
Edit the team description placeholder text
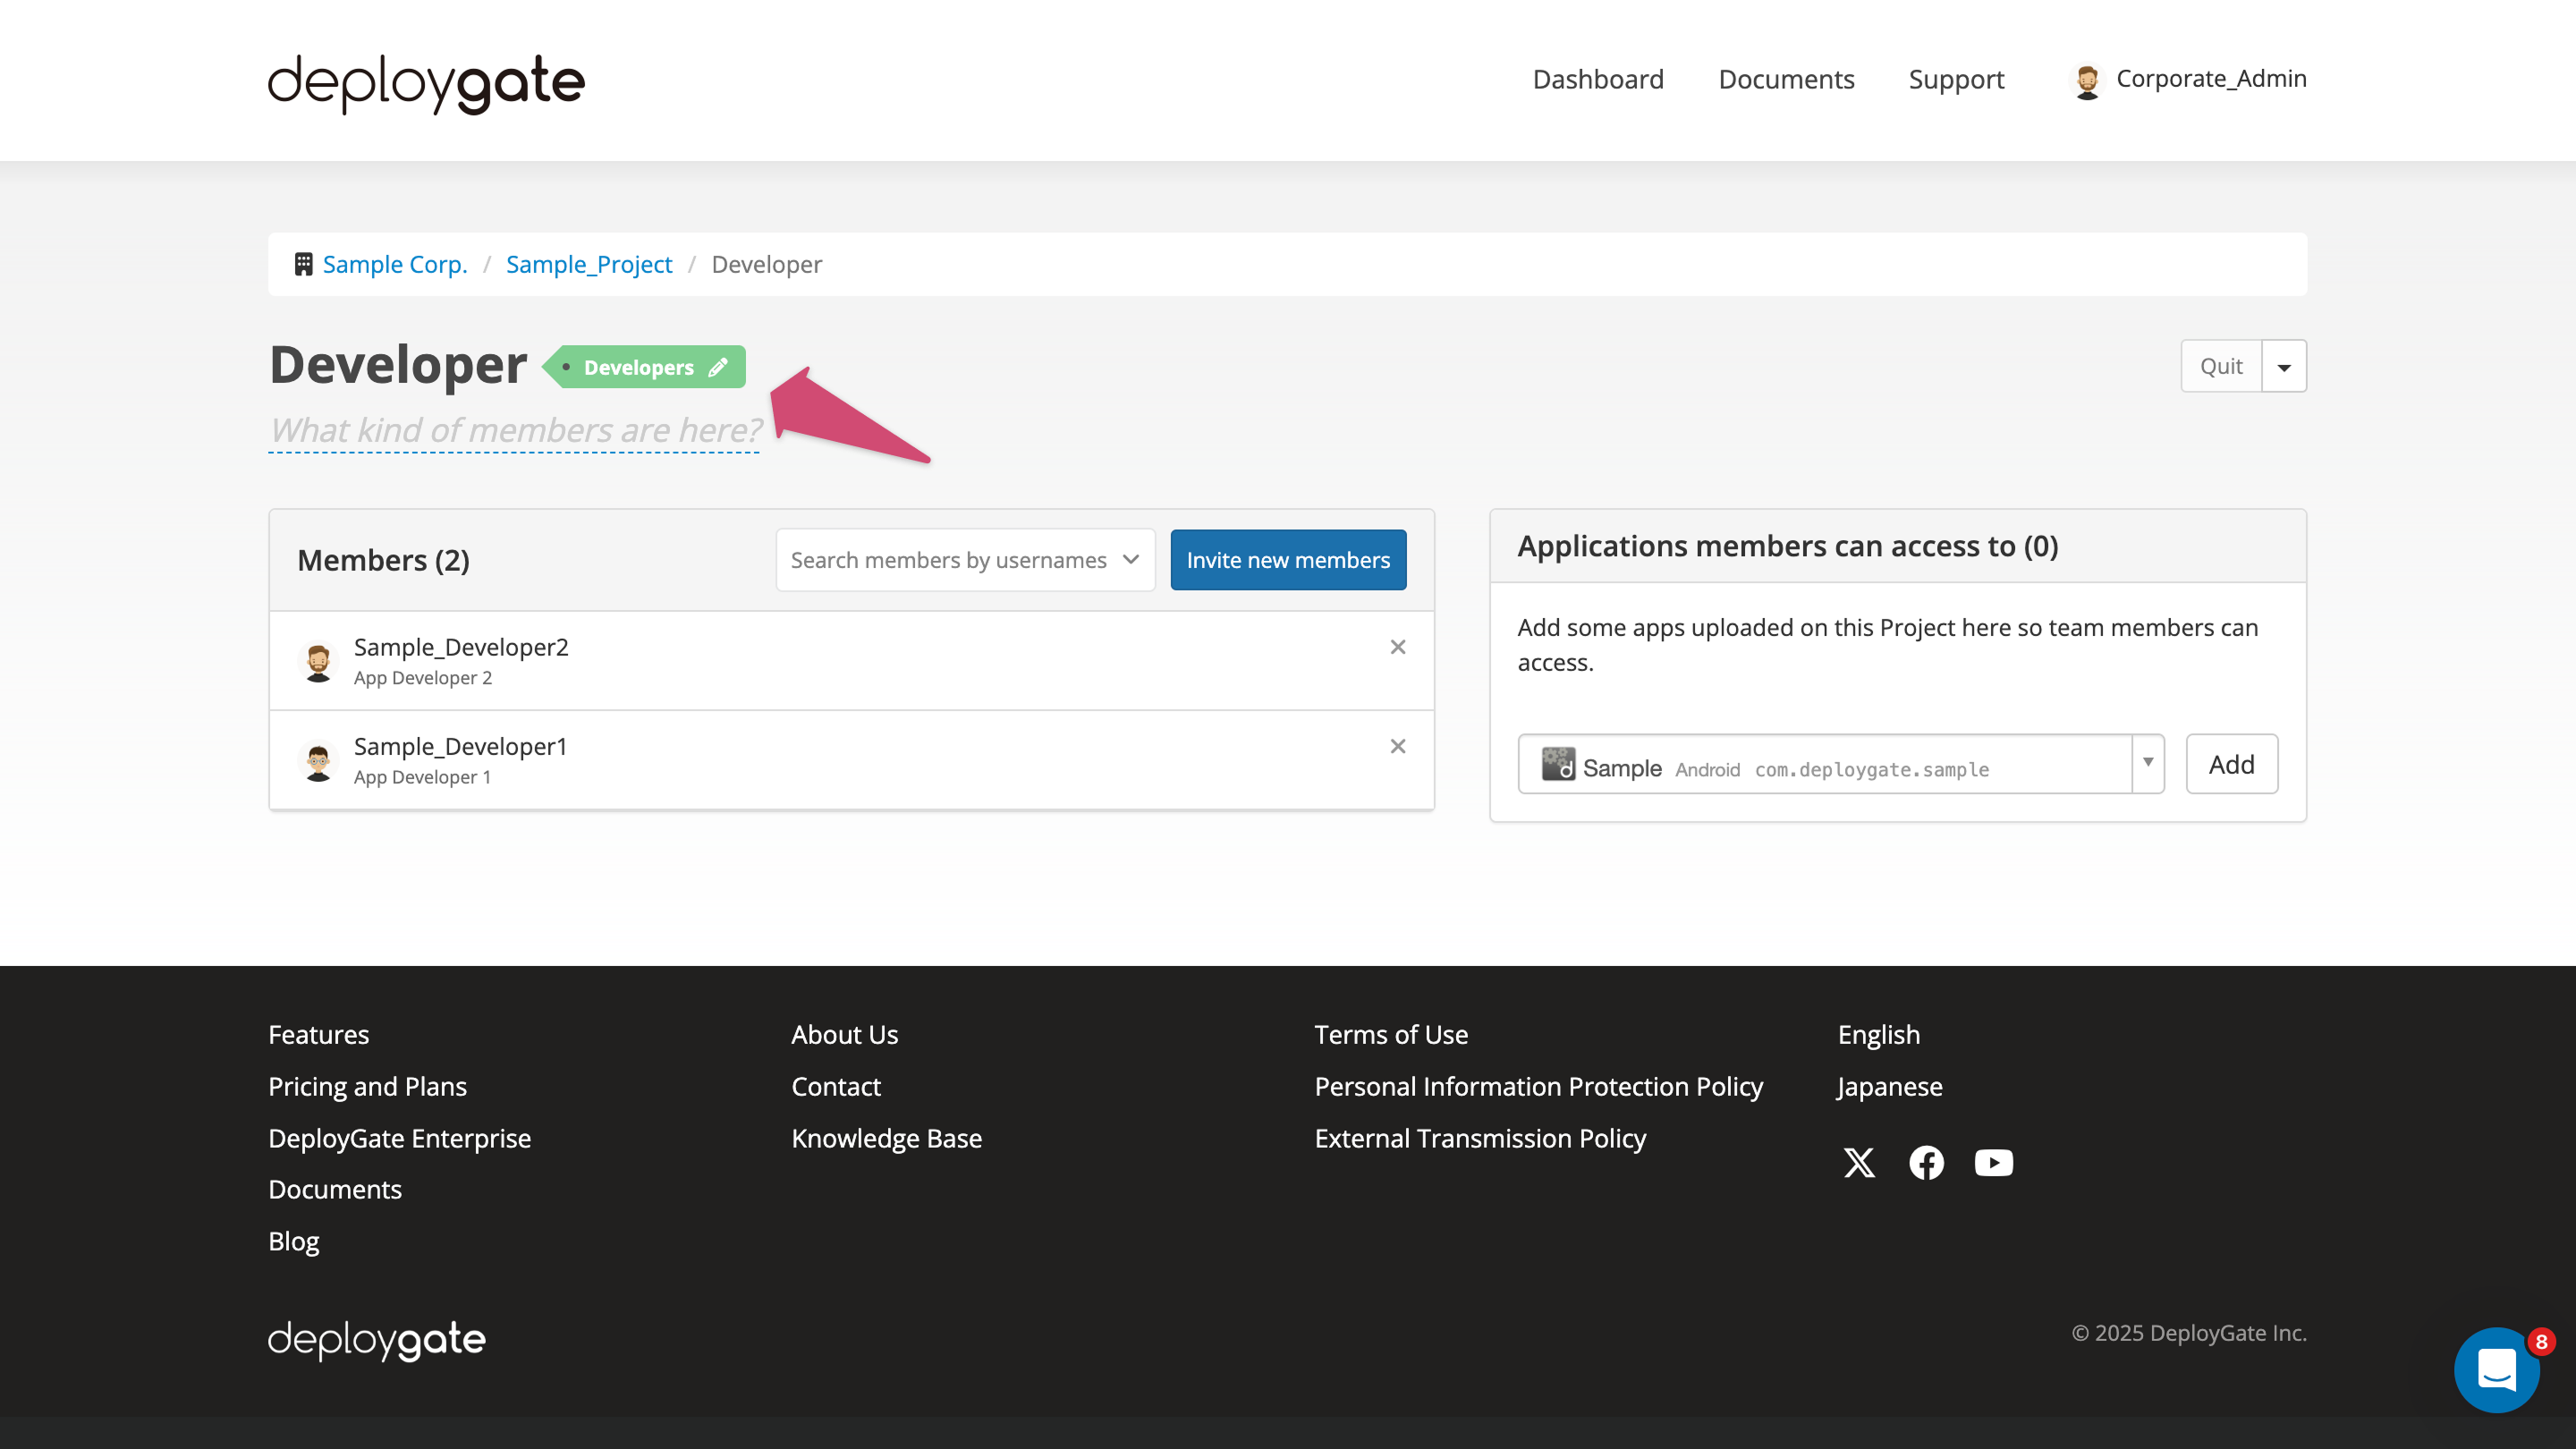tap(515, 430)
